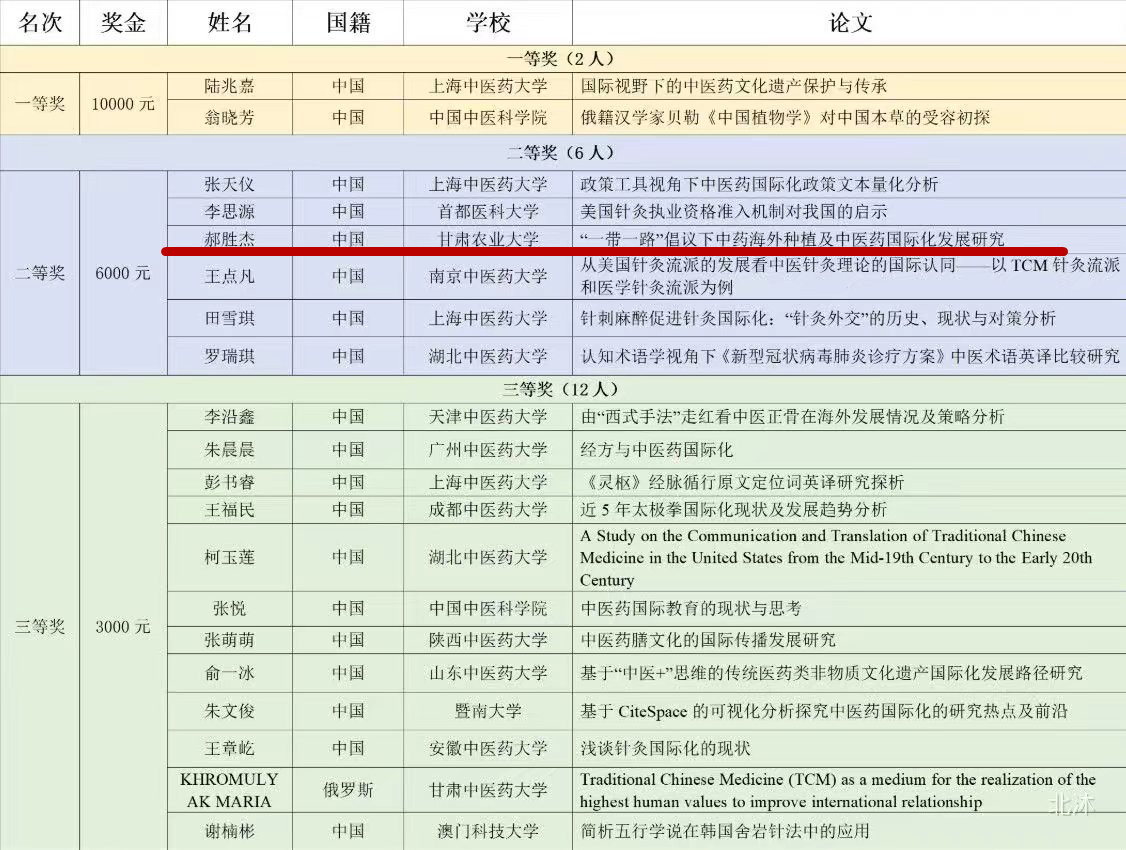Click the paper title mentioning CiteSpace

[x=824, y=711]
